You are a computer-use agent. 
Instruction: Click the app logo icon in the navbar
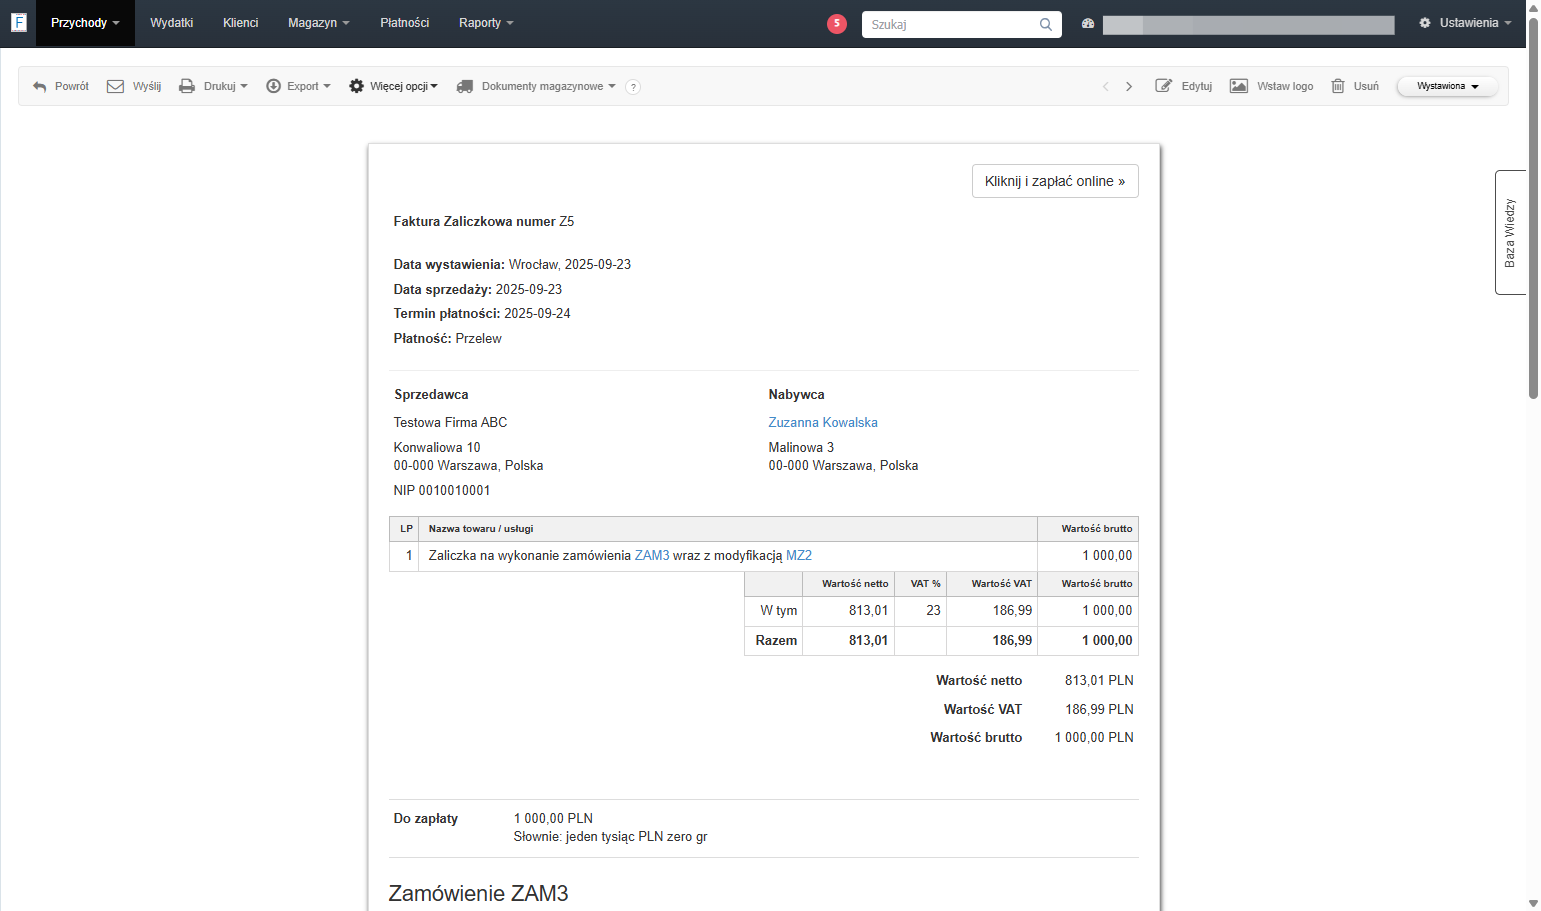tap(18, 22)
